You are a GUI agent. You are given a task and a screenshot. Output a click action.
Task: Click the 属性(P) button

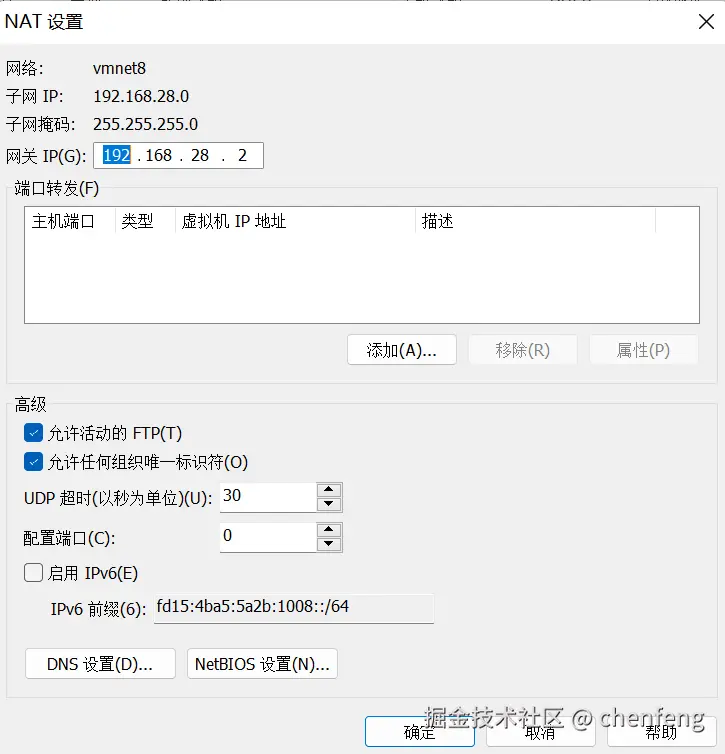coord(643,350)
